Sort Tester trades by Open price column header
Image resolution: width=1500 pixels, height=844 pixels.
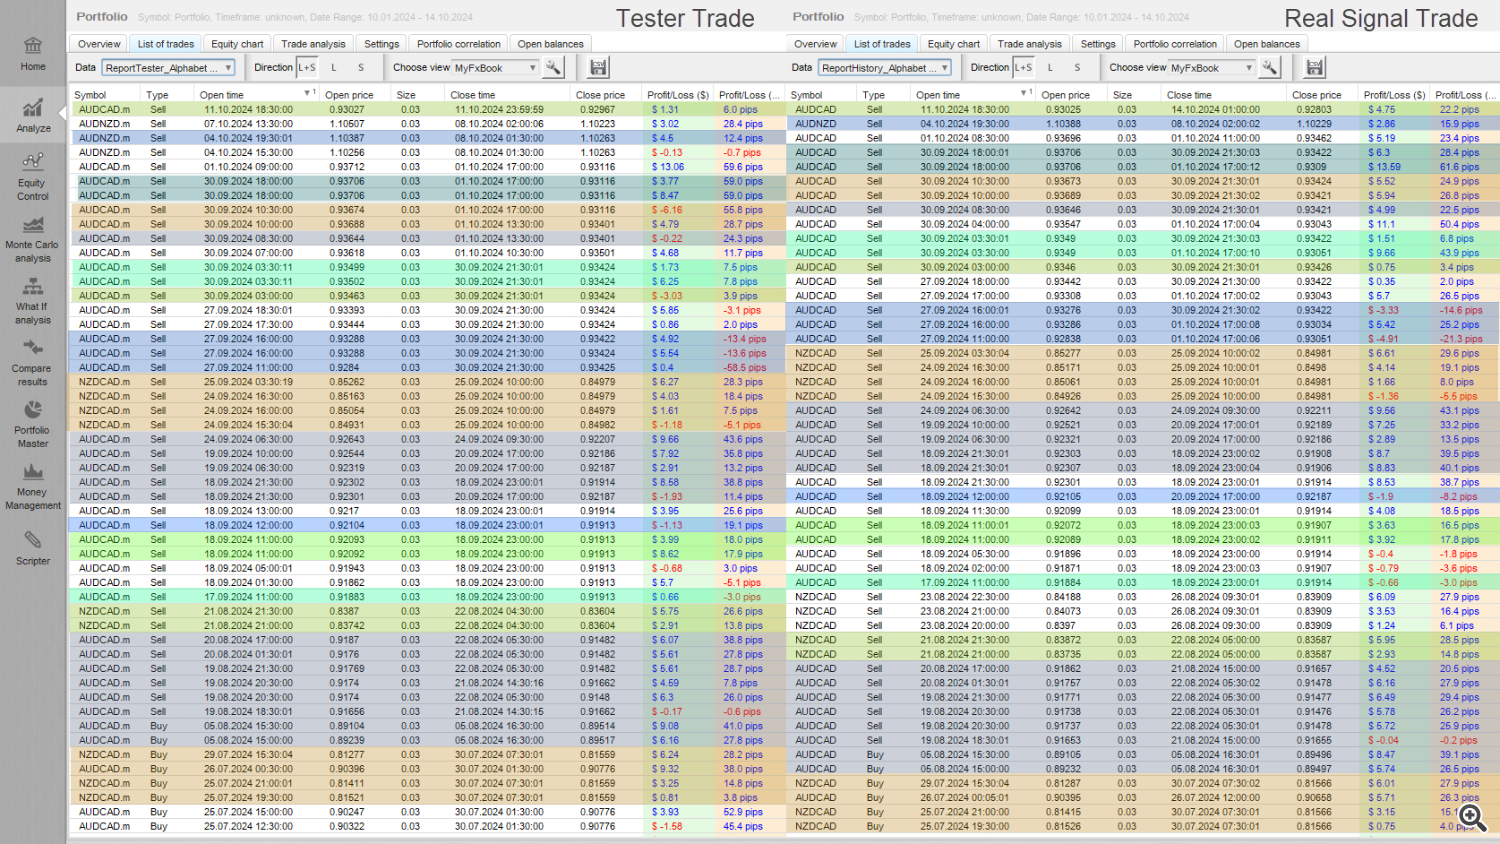tap(349, 95)
